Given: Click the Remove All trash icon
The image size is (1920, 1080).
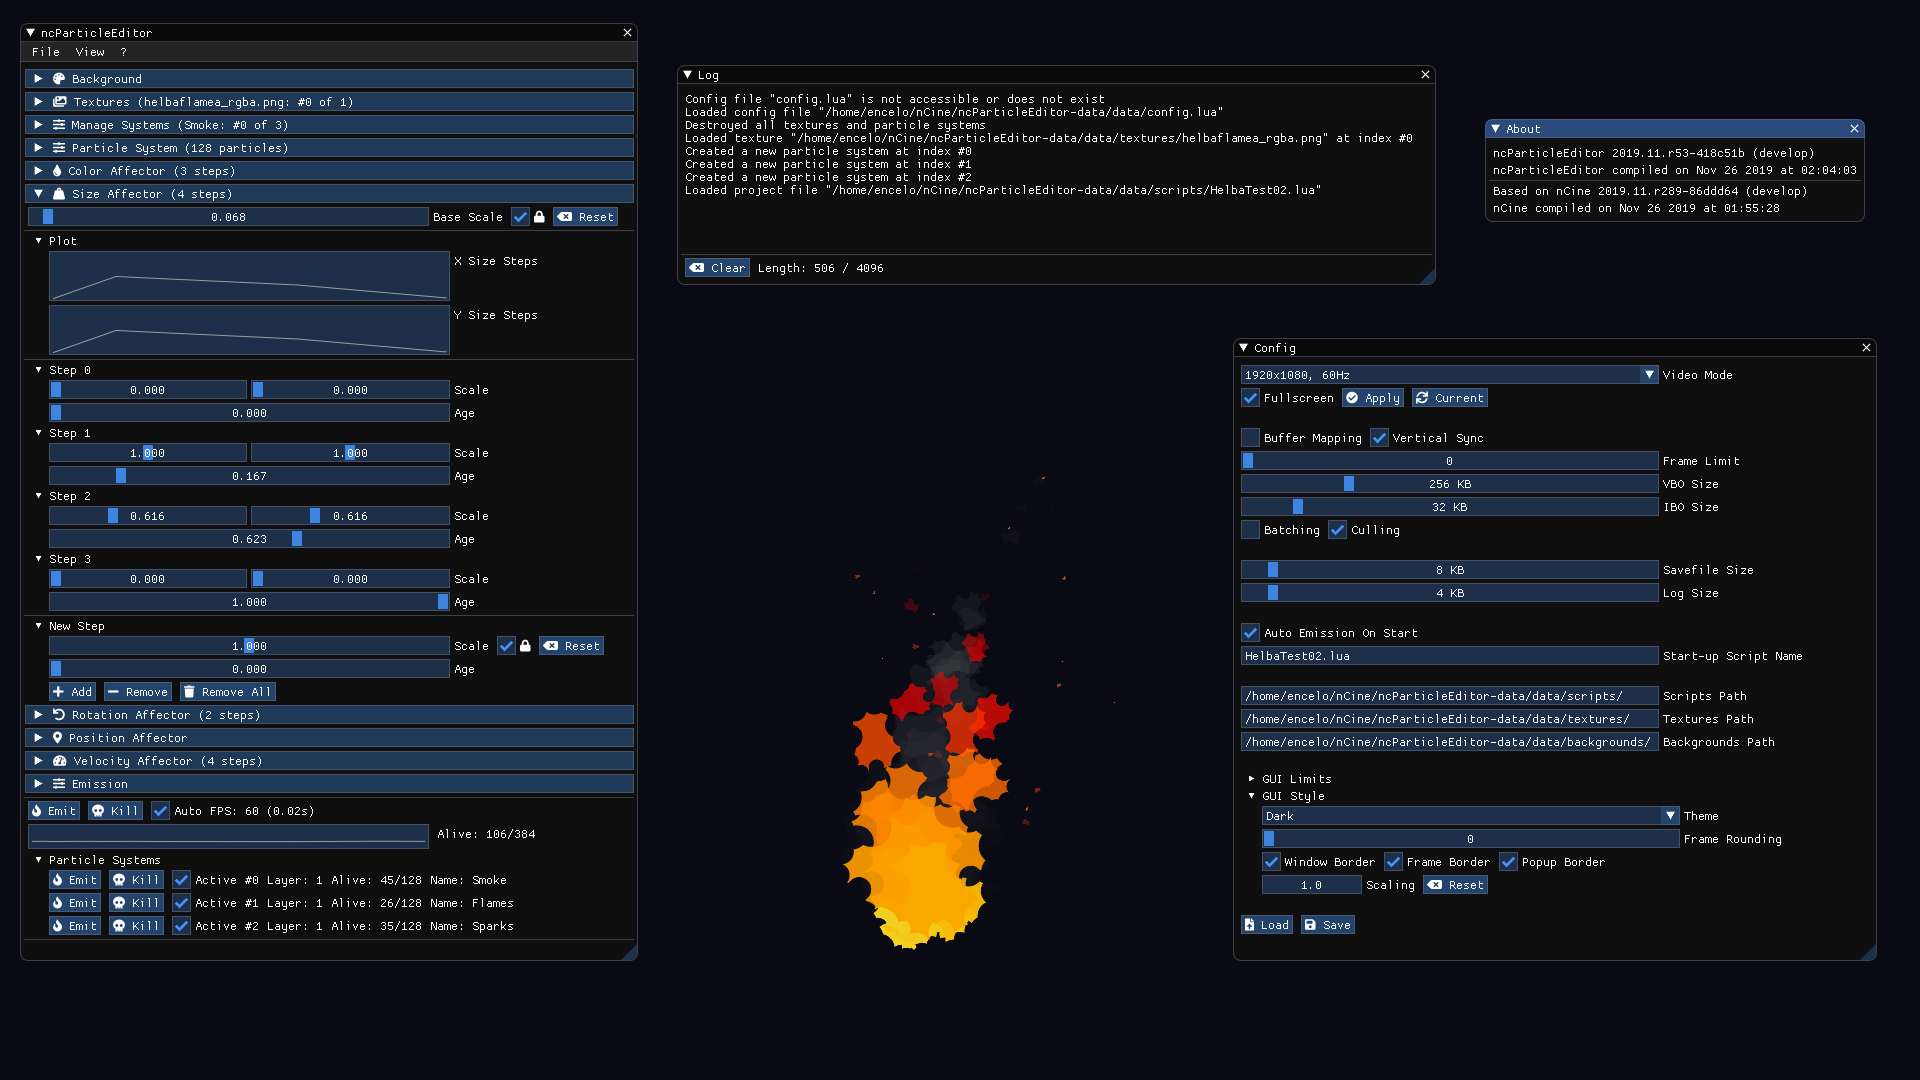Looking at the screenshot, I should click(x=189, y=692).
